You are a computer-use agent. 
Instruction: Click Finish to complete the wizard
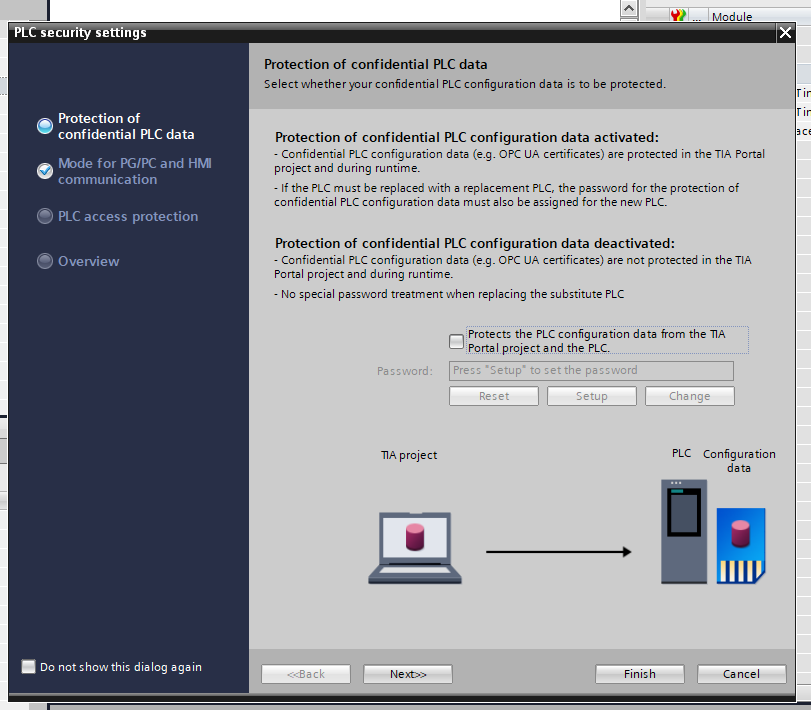tap(640, 674)
